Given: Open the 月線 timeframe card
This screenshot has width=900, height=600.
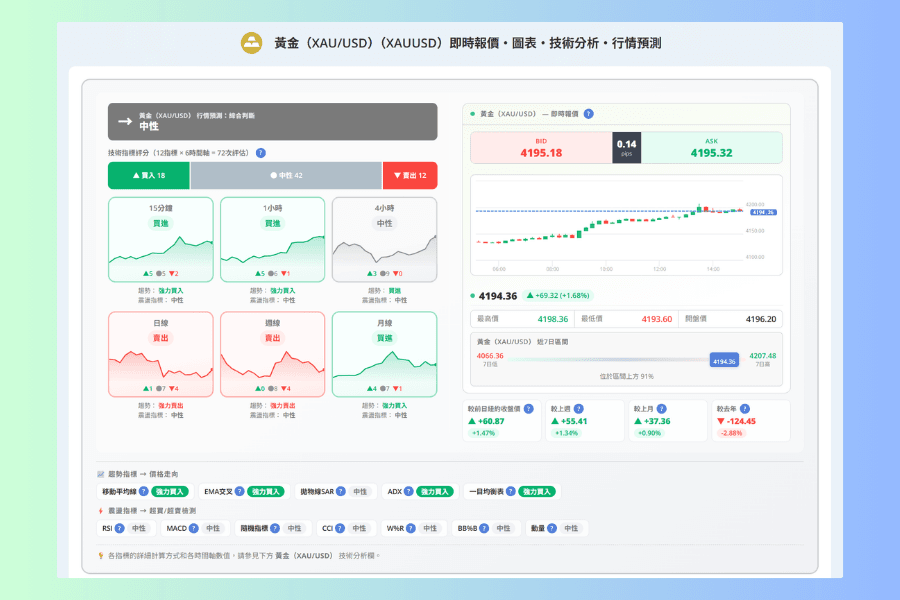Looking at the screenshot, I should coord(385,354).
